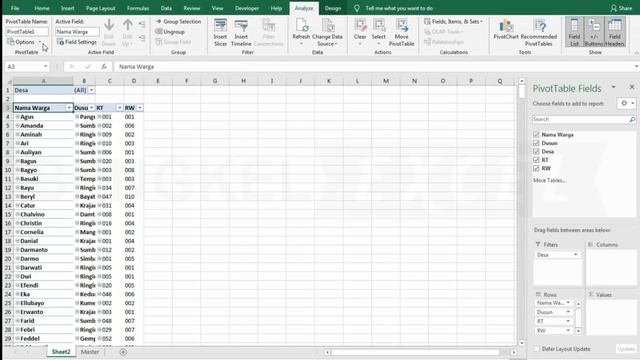Click Group Selection
This screenshot has height=360, width=640.
[178, 21]
